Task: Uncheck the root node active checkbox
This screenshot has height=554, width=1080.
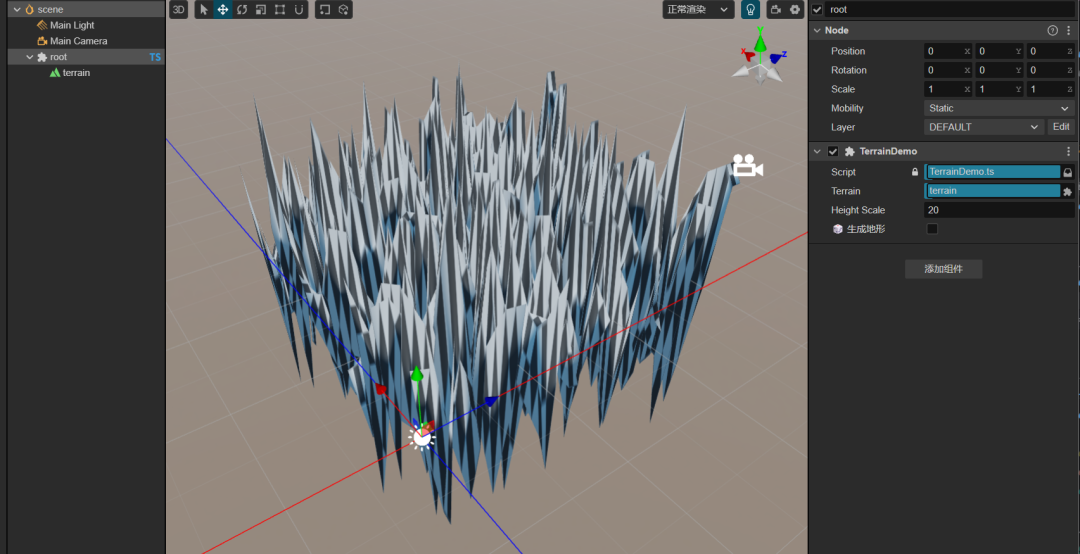Action: tap(817, 9)
